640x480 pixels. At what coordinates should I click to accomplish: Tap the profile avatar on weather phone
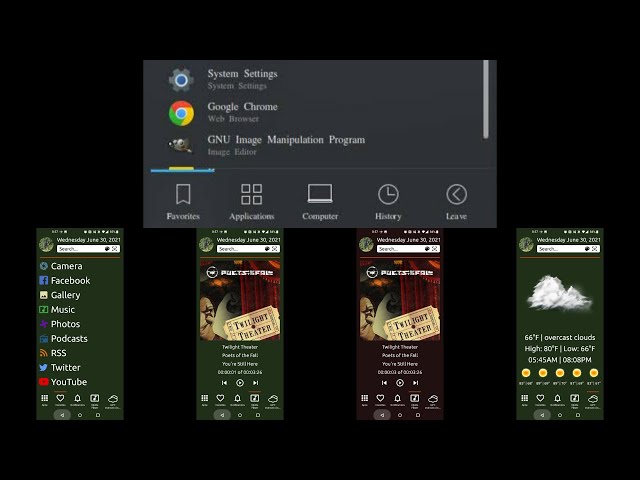[526, 244]
